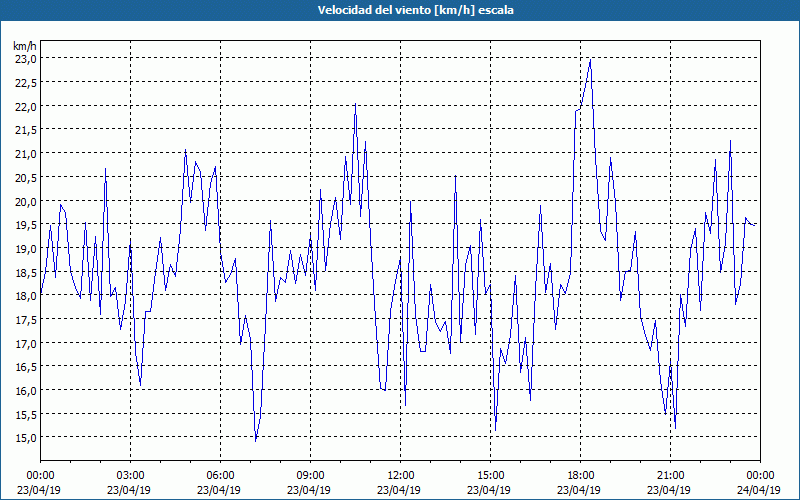
Task: Select the '23/04/19' date under 09:00
Action: (309, 490)
